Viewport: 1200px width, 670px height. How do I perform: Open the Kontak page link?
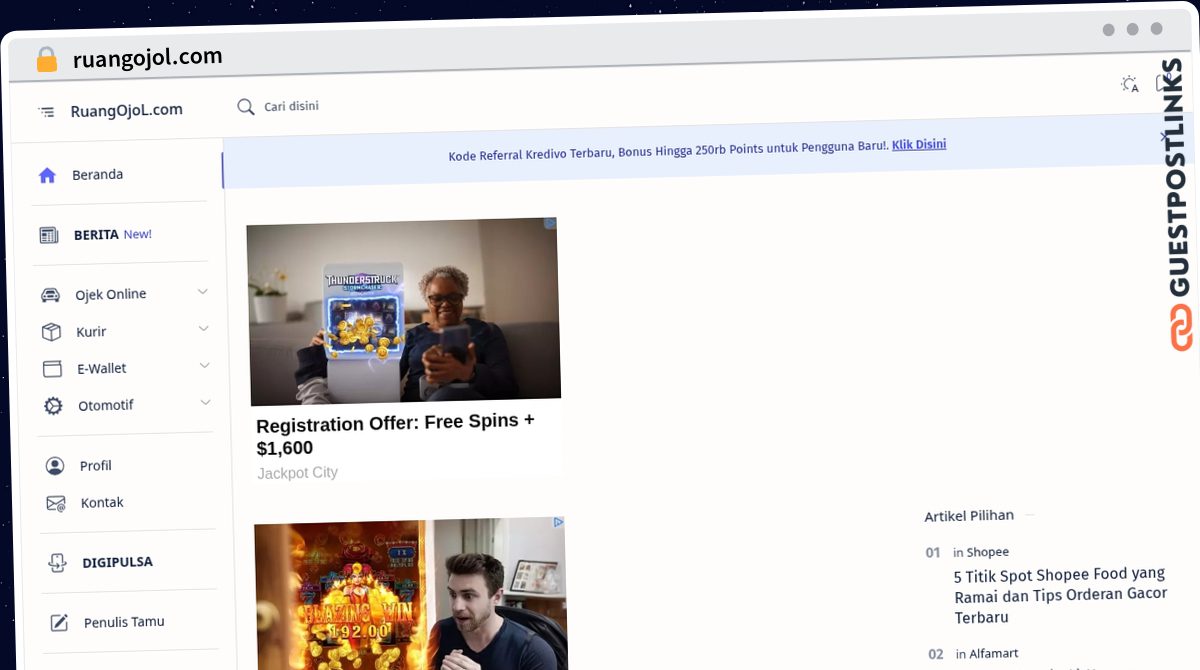[102, 502]
